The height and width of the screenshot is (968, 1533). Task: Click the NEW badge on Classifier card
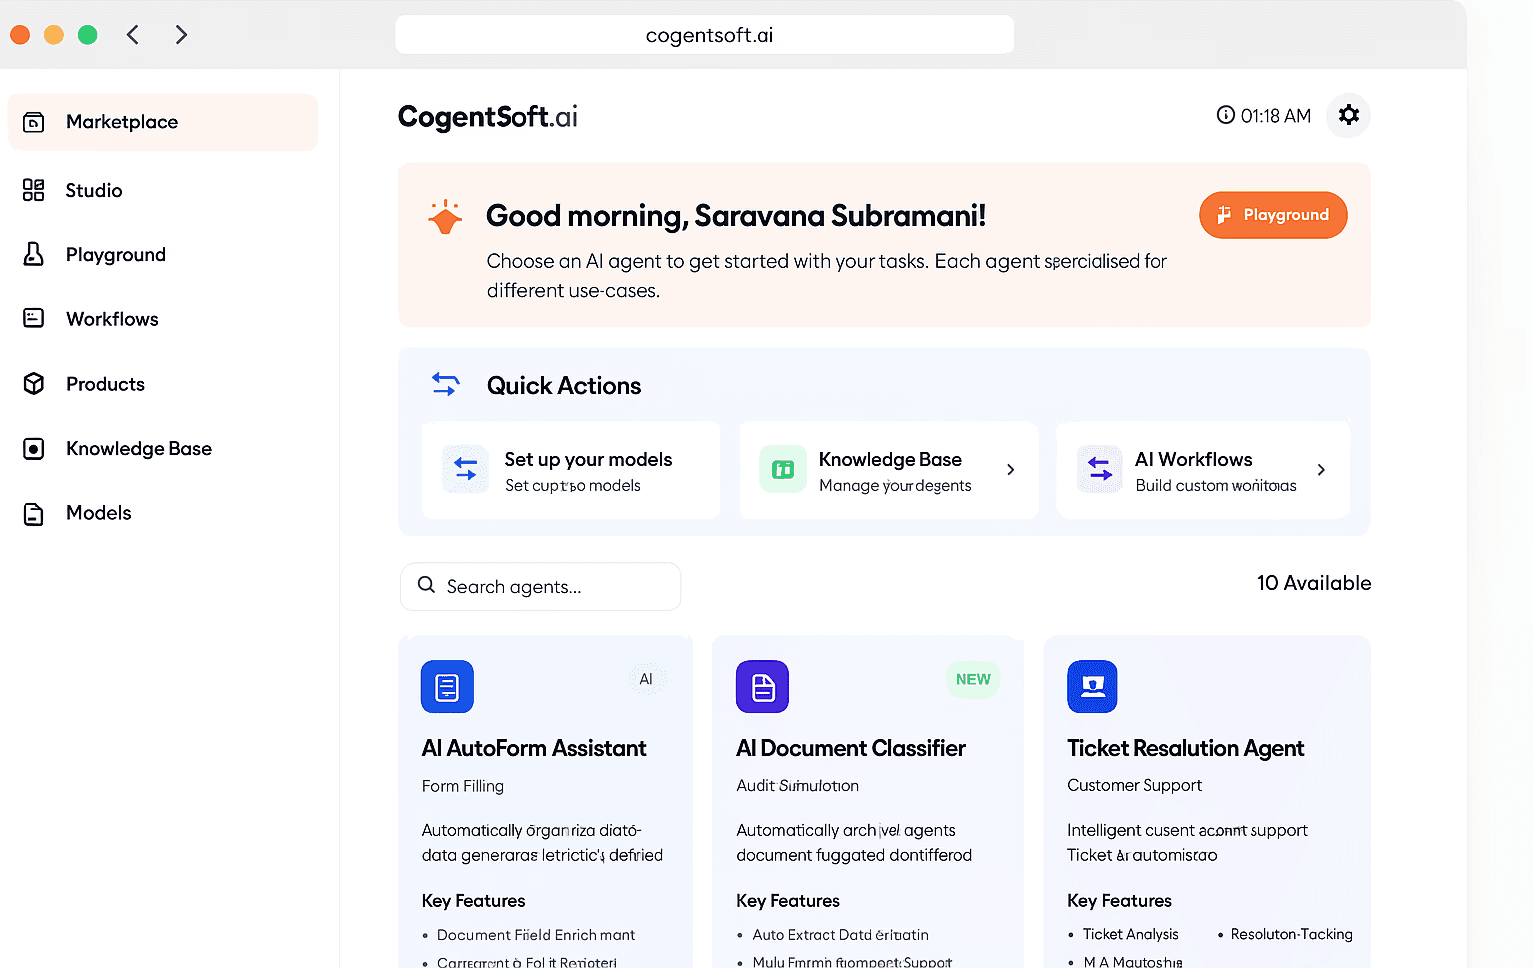coord(973,679)
